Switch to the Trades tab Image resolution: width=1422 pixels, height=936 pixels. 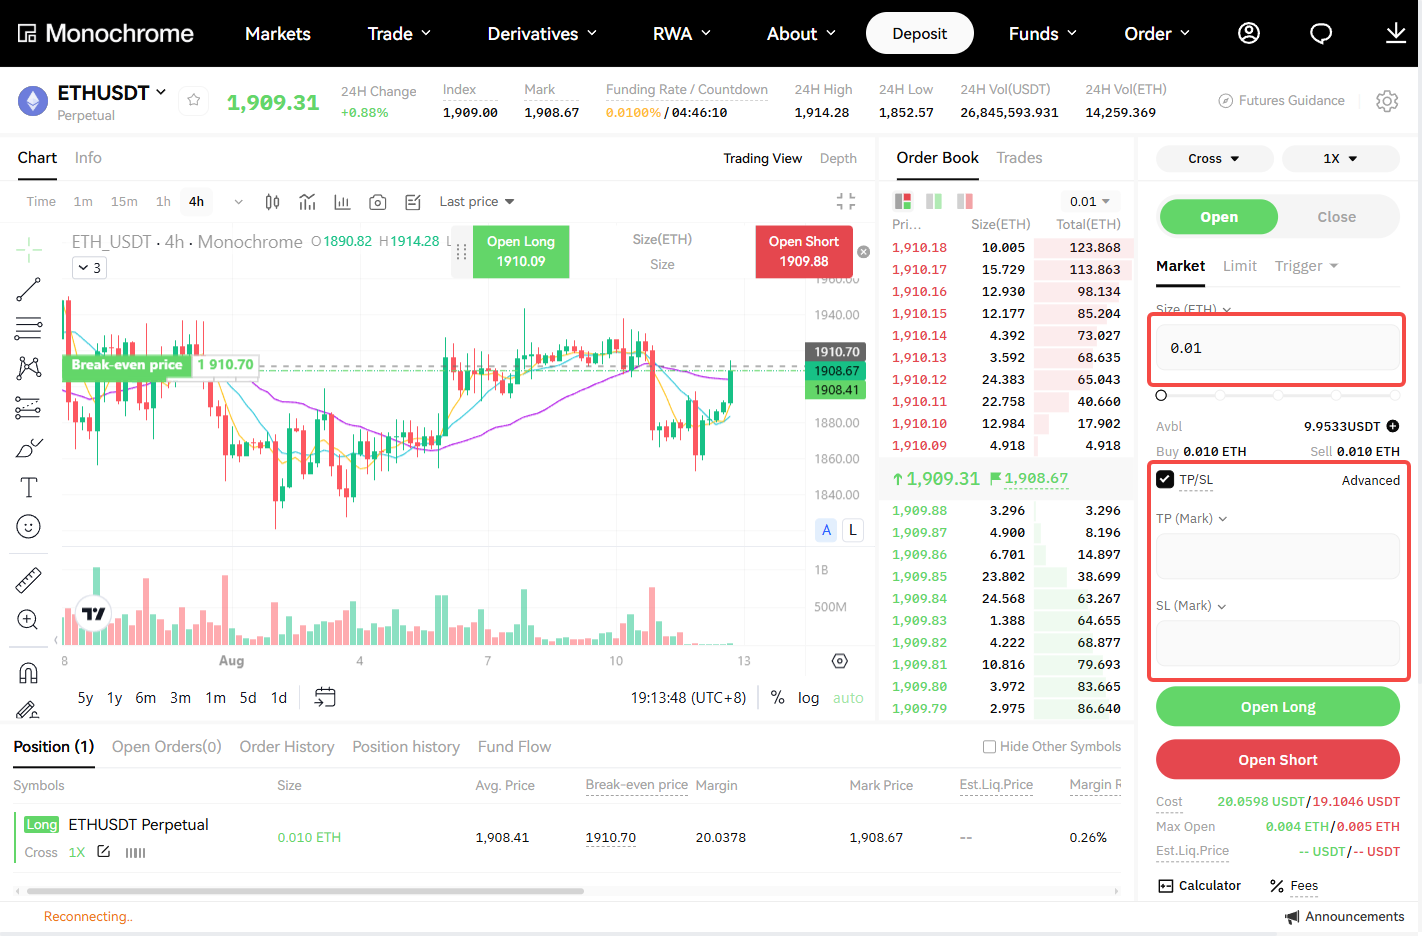(1019, 158)
